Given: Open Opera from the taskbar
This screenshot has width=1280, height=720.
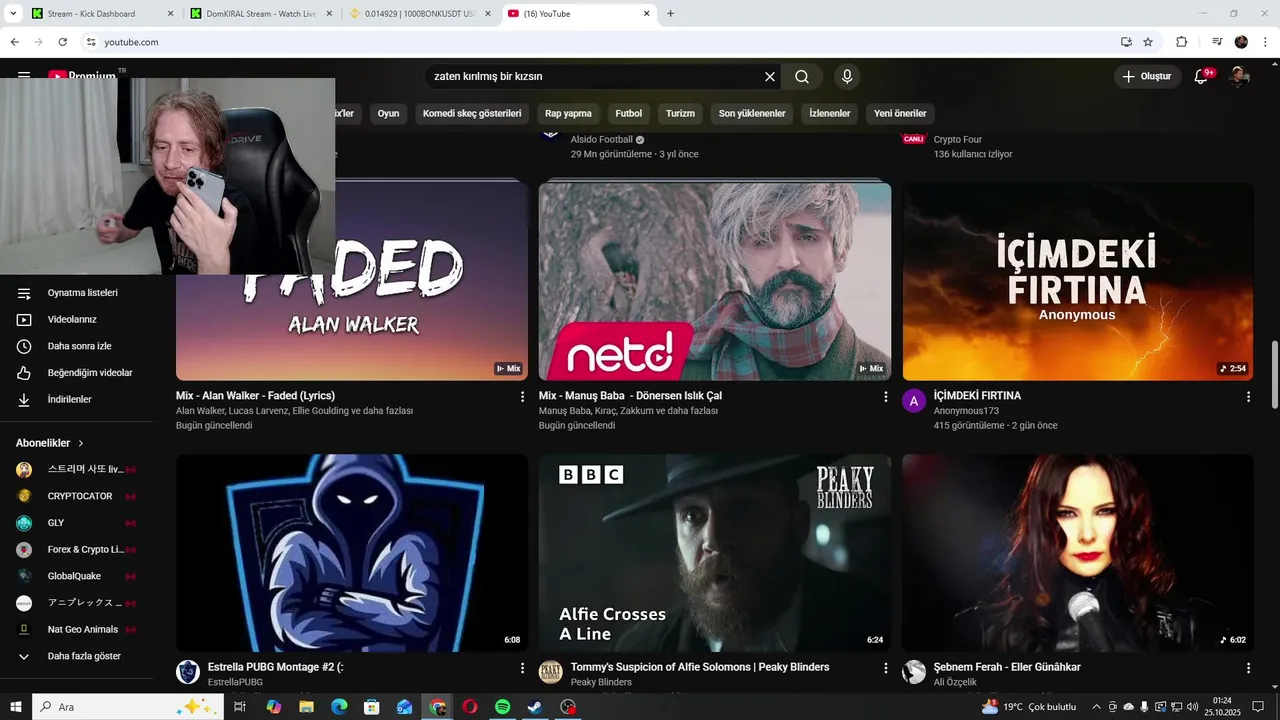Looking at the screenshot, I should 470,707.
